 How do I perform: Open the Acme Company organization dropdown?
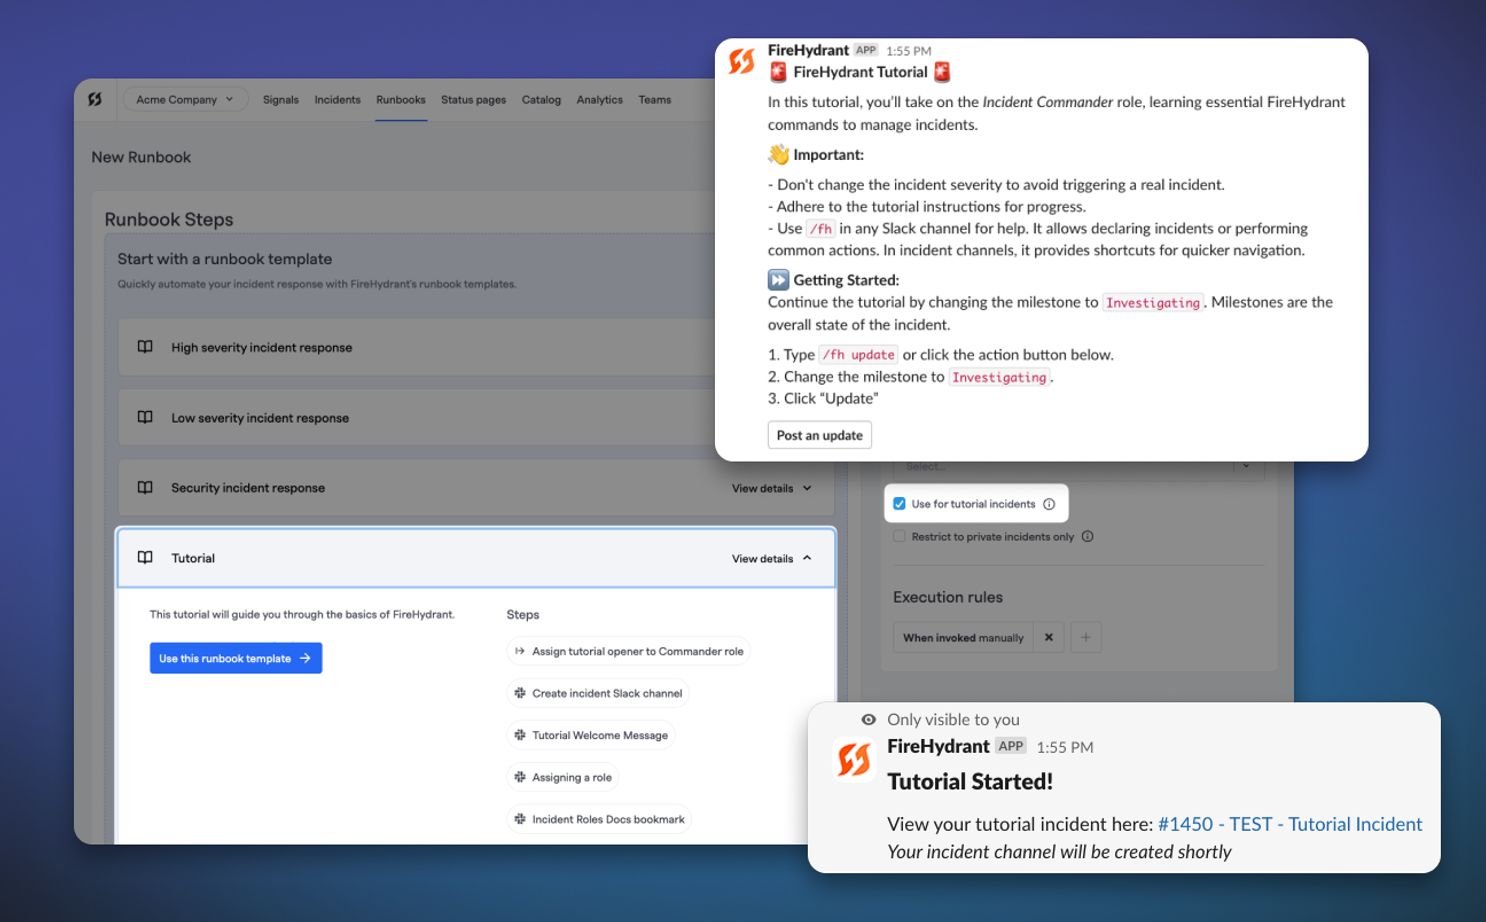[x=185, y=100]
